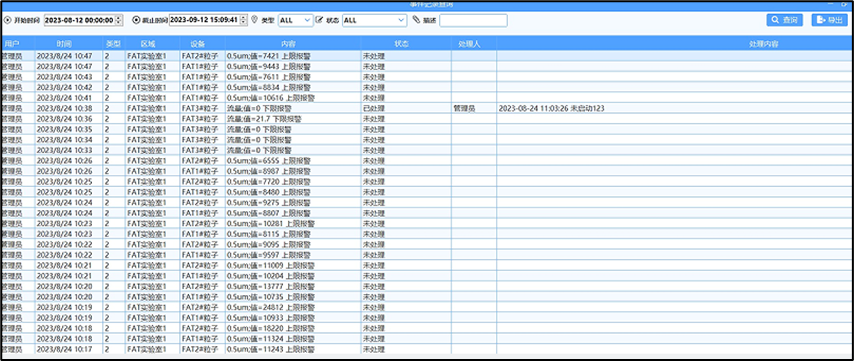Click the time cell 2023/8/24 10:34
Image resolution: width=854 pixels, height=361 pixels.
69,140
